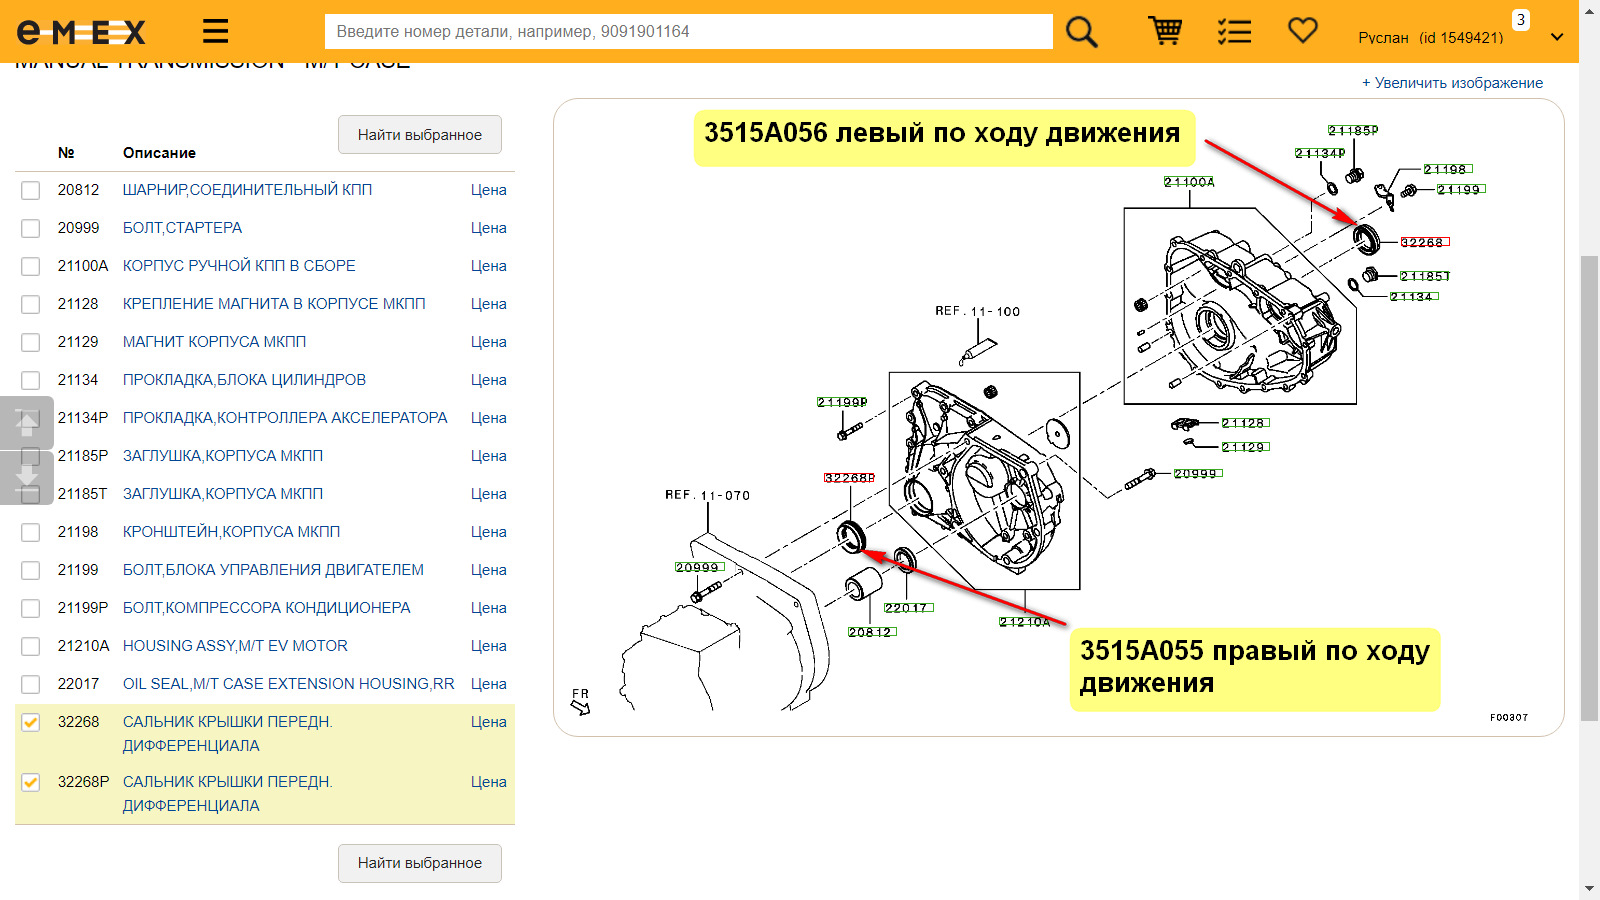Click the 21185P label in diagram

(x=1353, y=130)
